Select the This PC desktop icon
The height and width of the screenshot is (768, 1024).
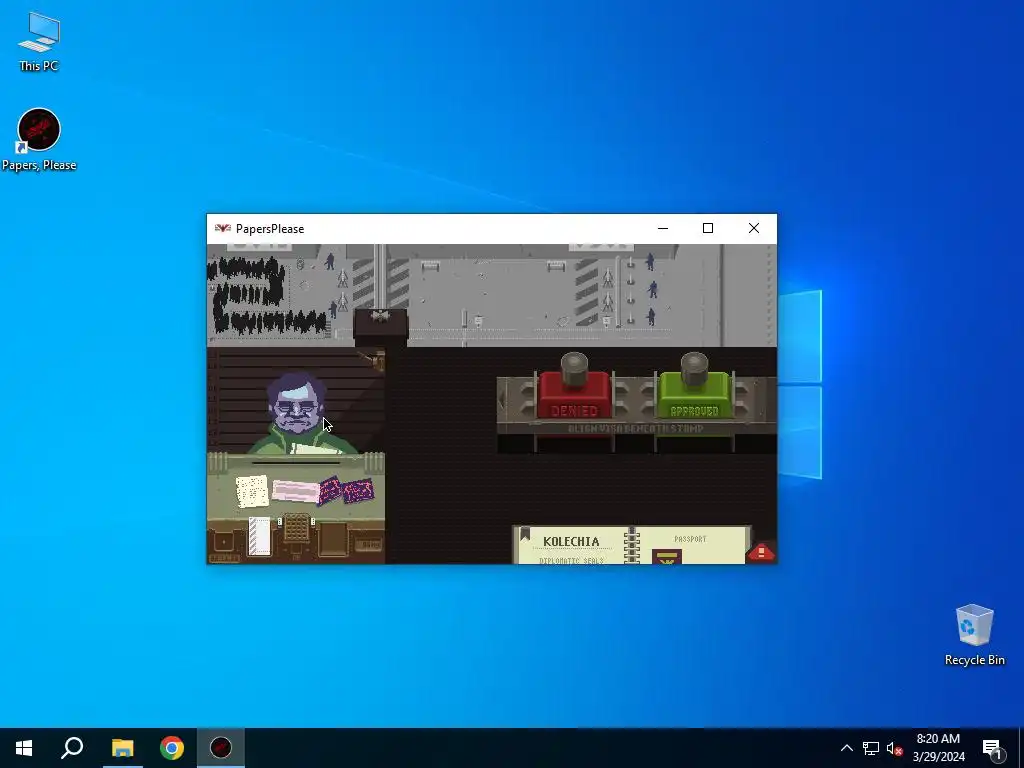pos(39,42)
